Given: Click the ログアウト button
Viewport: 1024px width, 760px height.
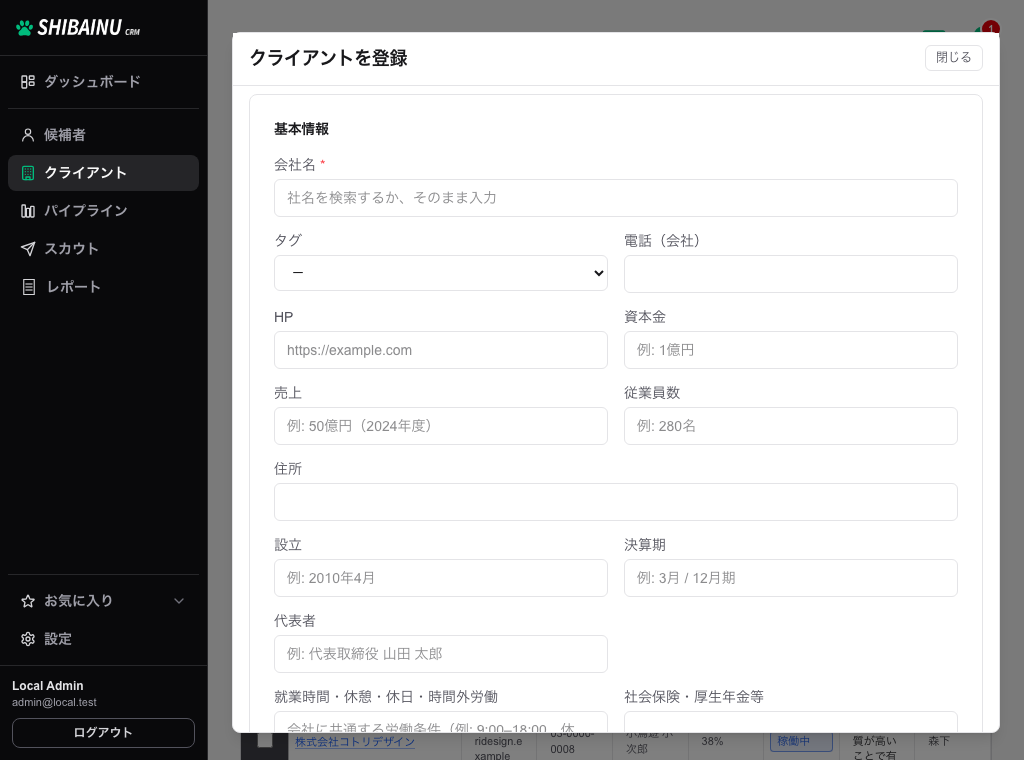Looking at the screenshot, I should click(103, 733).
